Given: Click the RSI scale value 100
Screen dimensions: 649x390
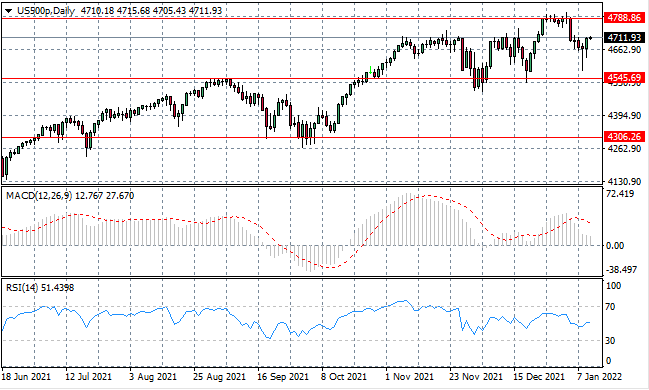Looking at the screenshot, I should pyautogui.click(x=613, y=286).
